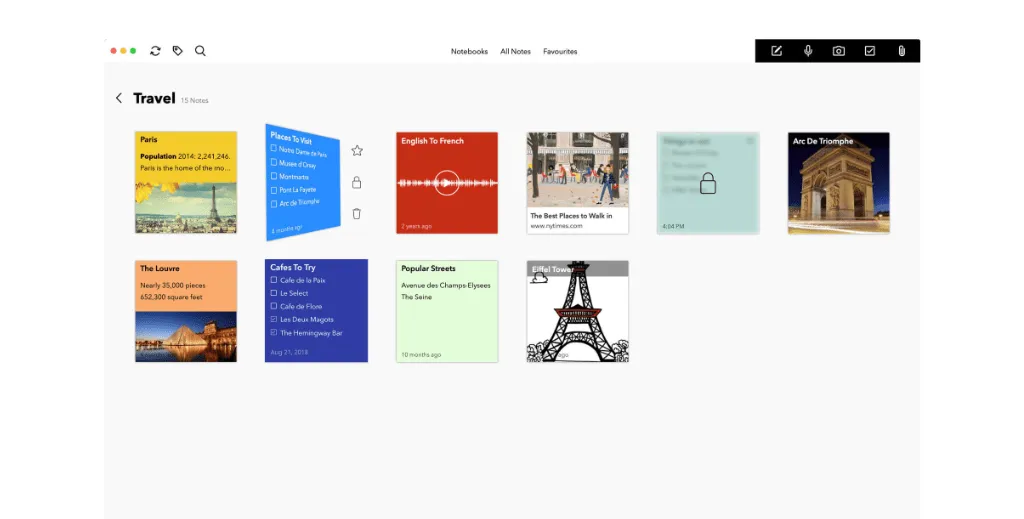Uncheck The Hemingway Bar item
This screenshot has height=519, width=1024.
click(x=274, y=333)
